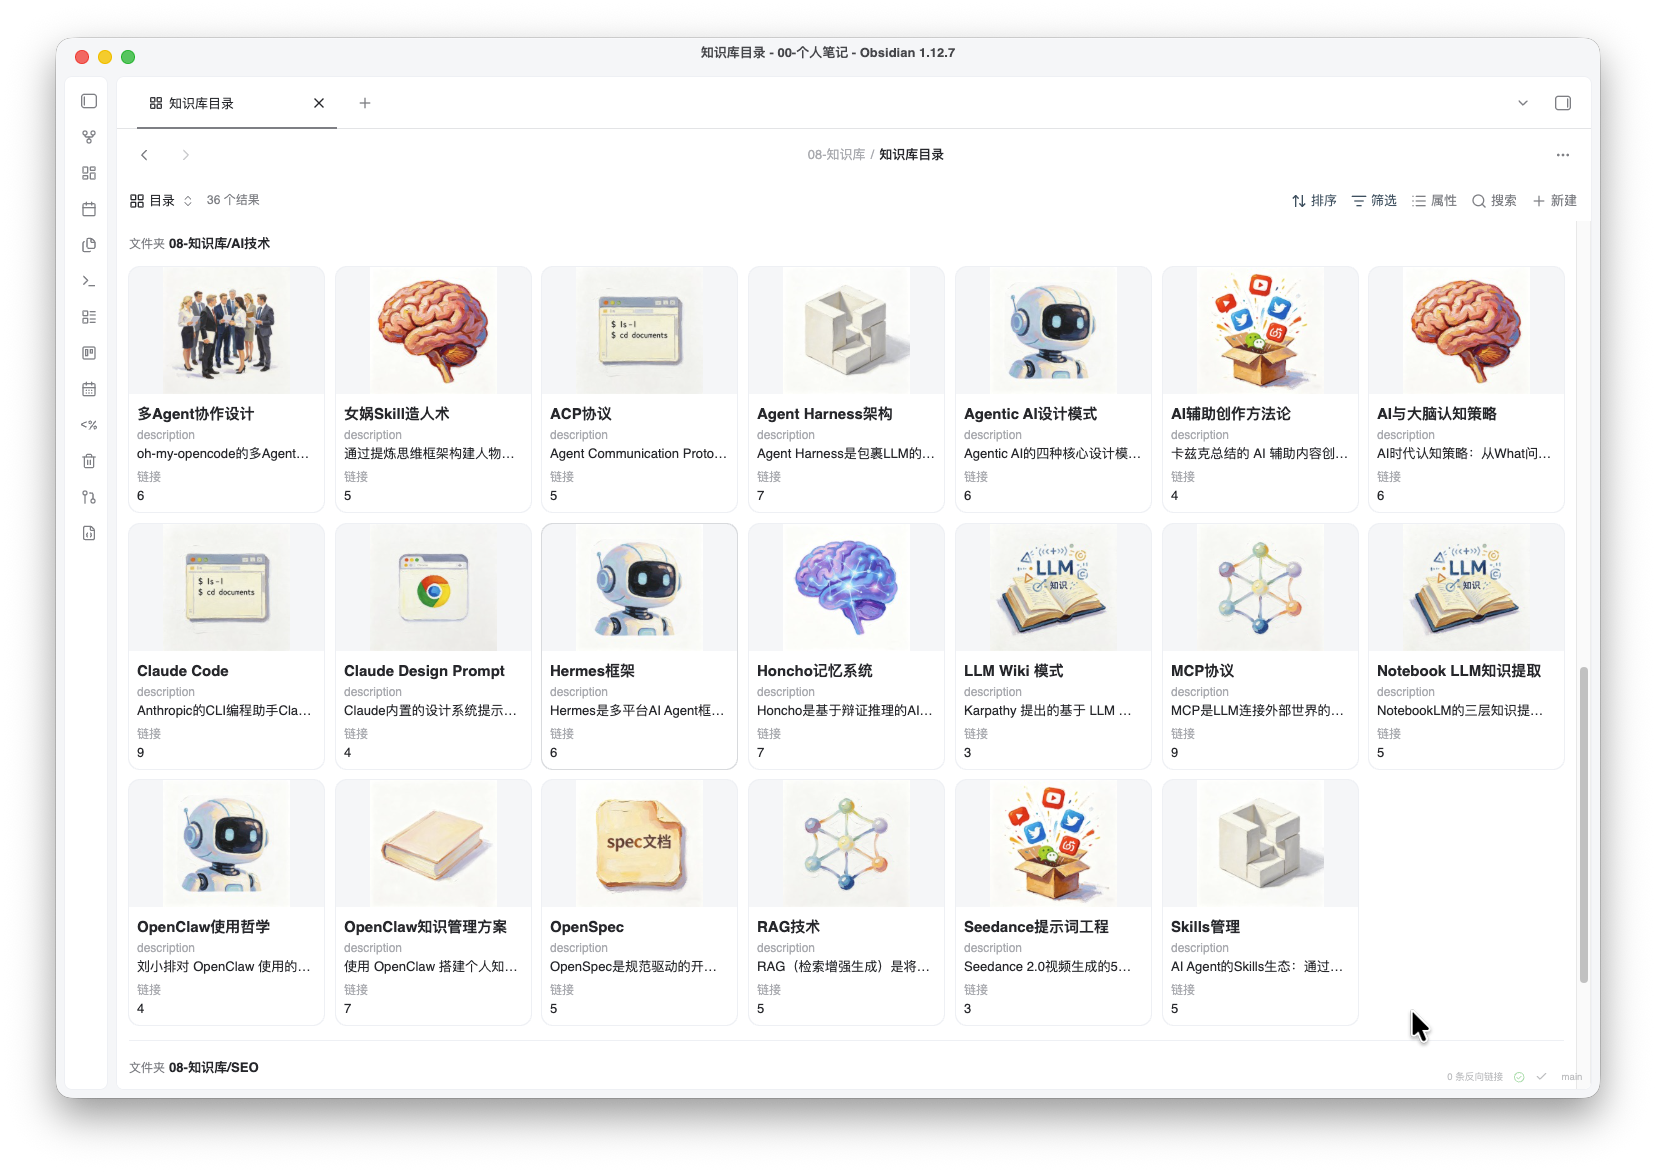Image resolution: width=1656 pixels, height=1172 pixels.
Task: Open the more options ellipsis menu
Action: [x=1563, y=155]
